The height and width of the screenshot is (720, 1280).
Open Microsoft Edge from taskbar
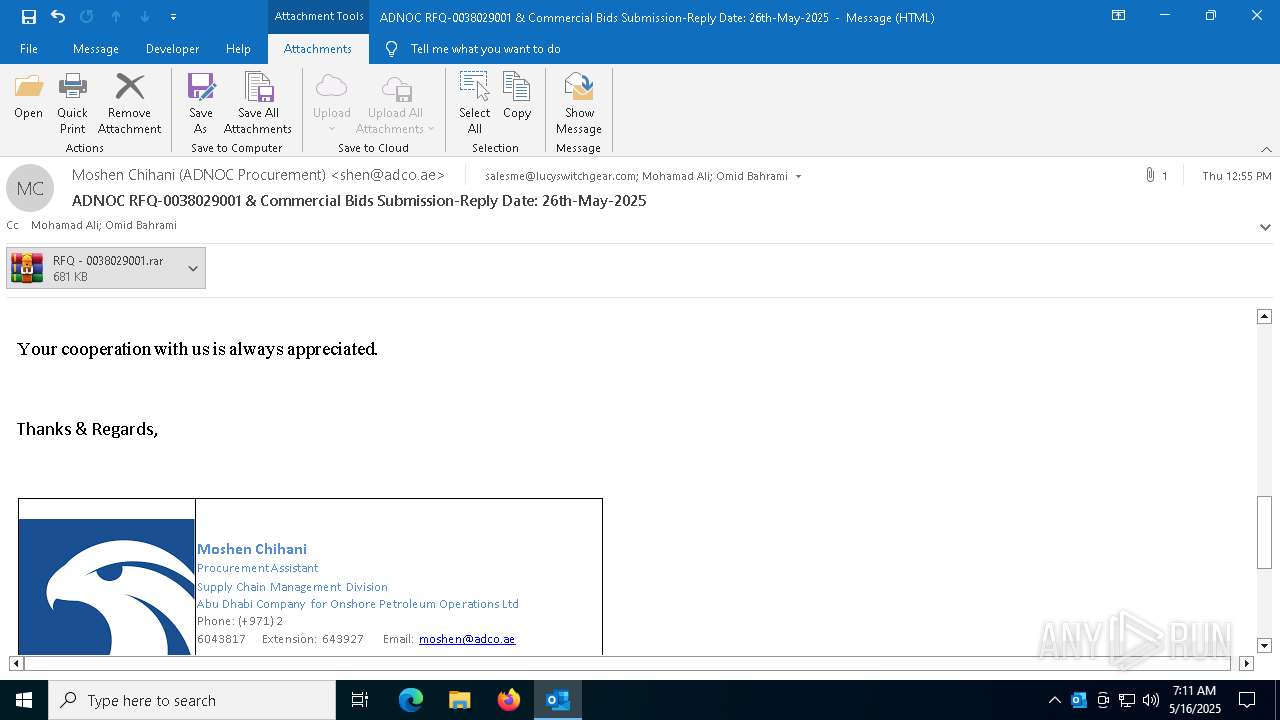point(411,700)
